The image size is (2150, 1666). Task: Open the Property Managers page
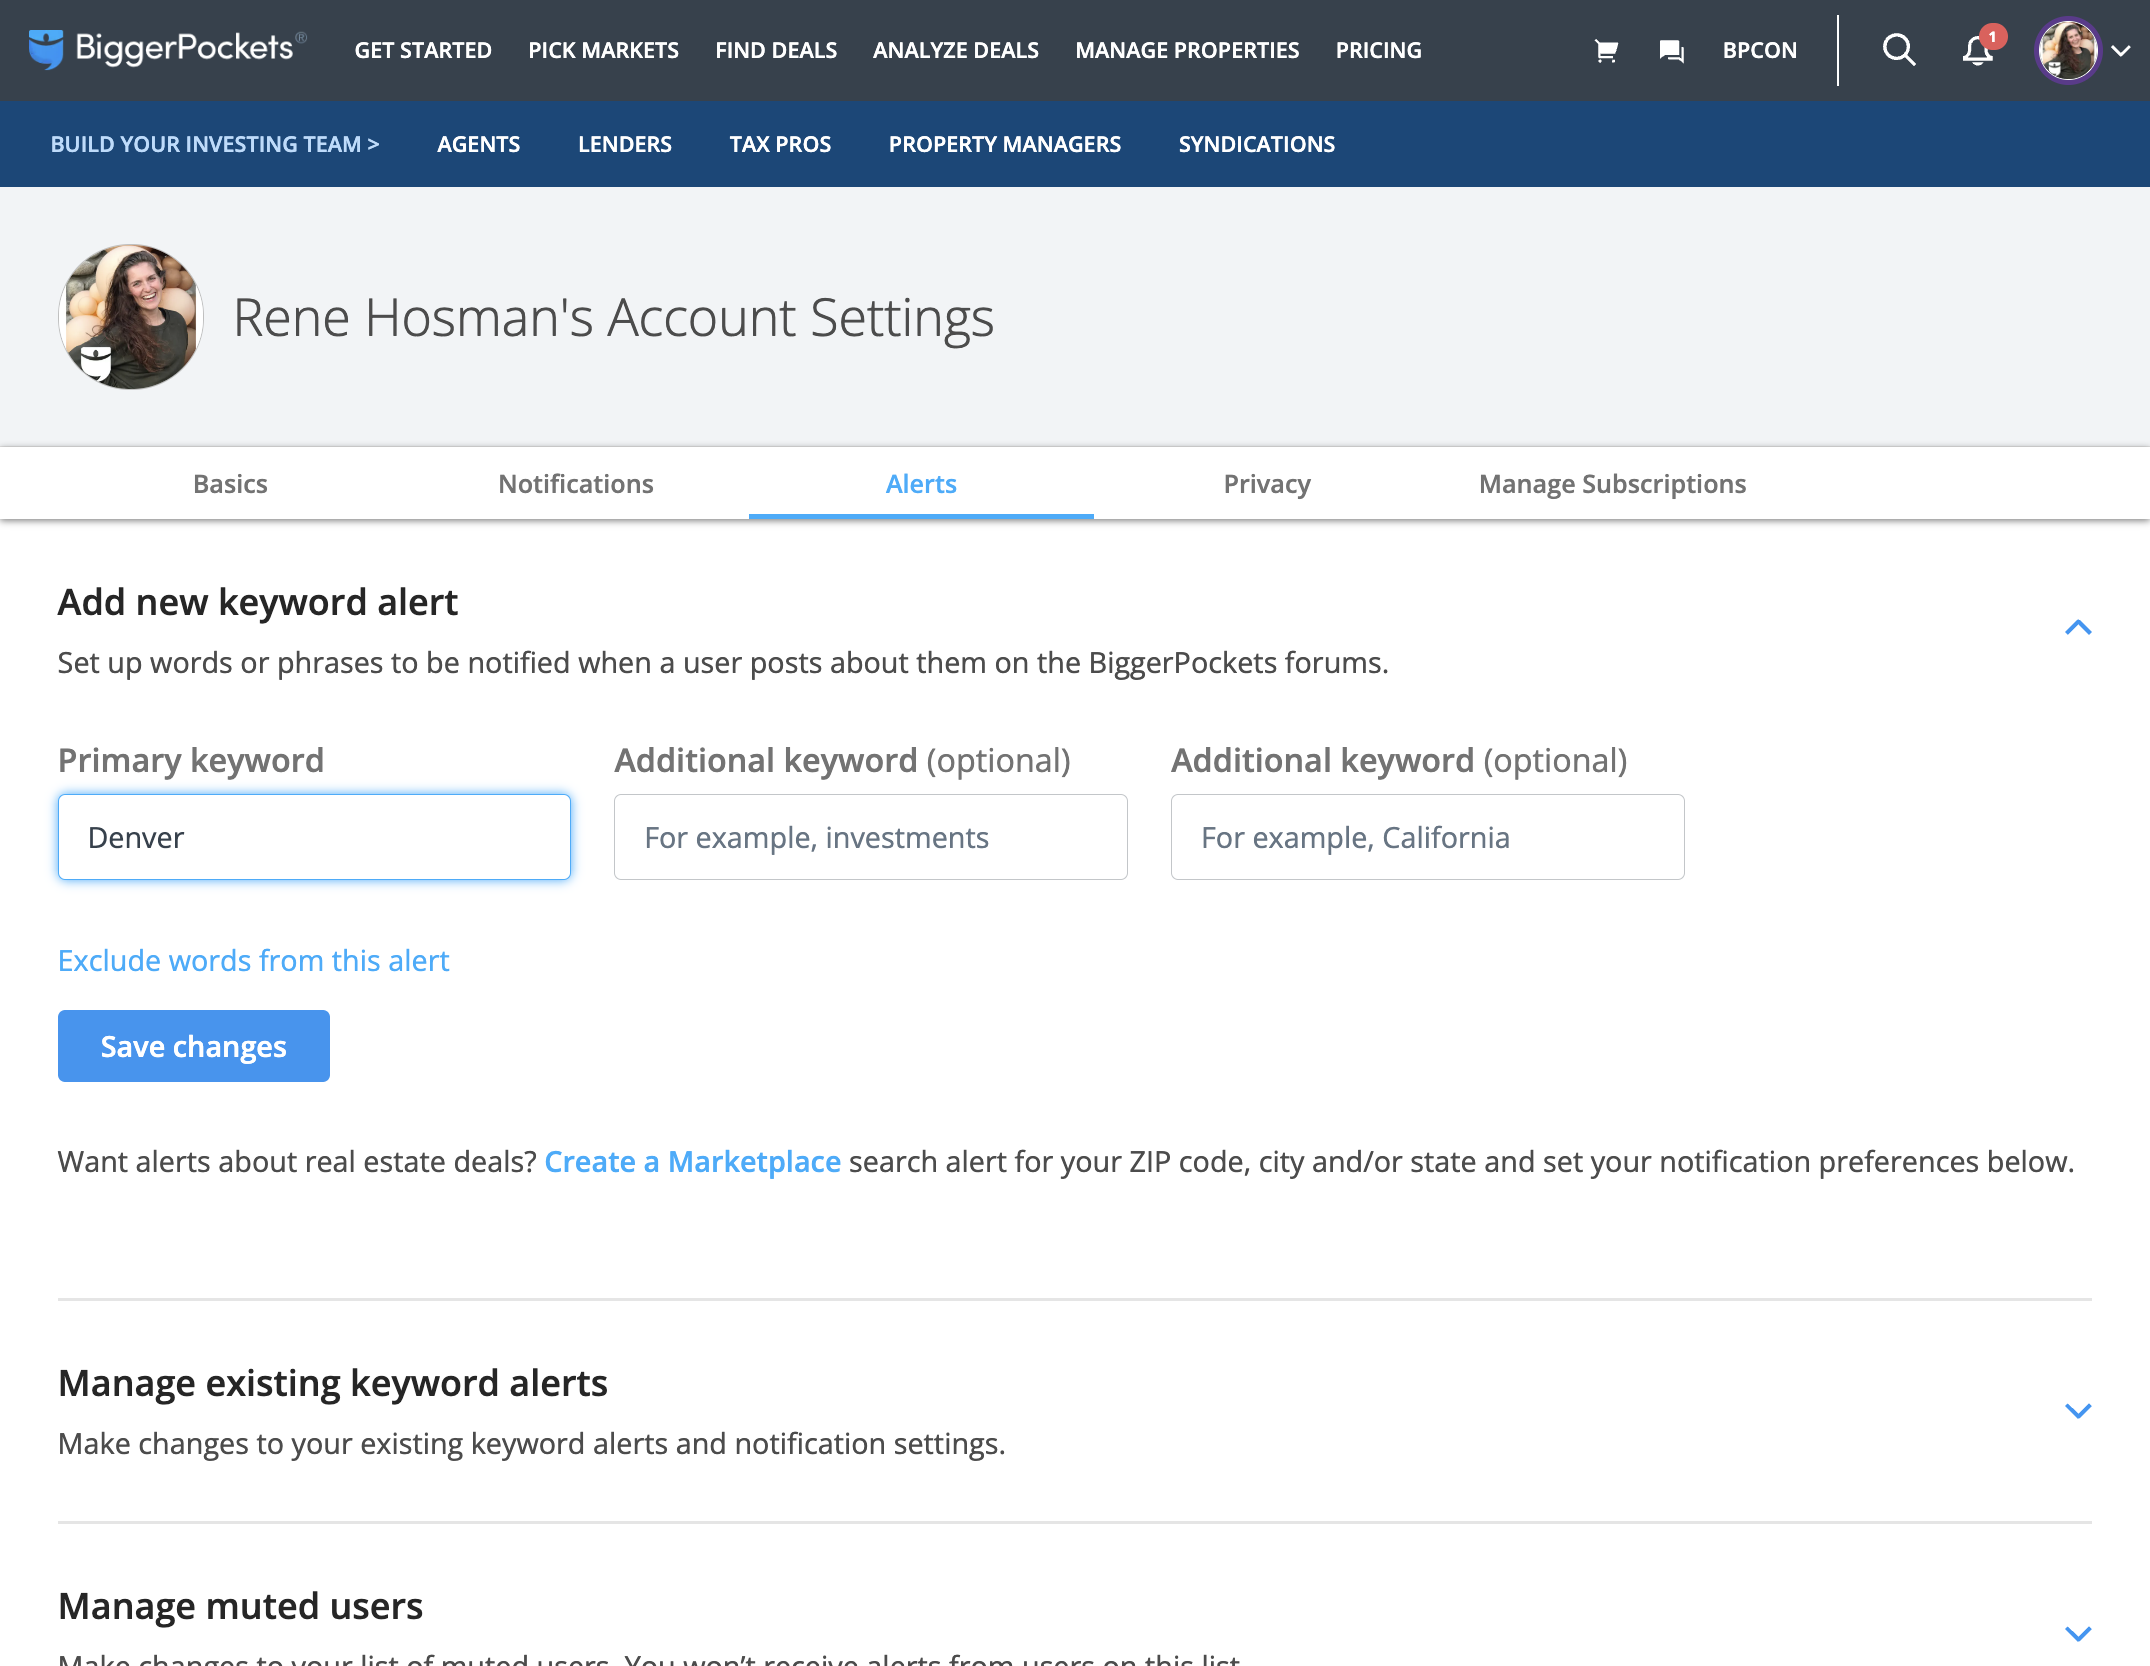pyautogui.click(x=1005, y=144)
